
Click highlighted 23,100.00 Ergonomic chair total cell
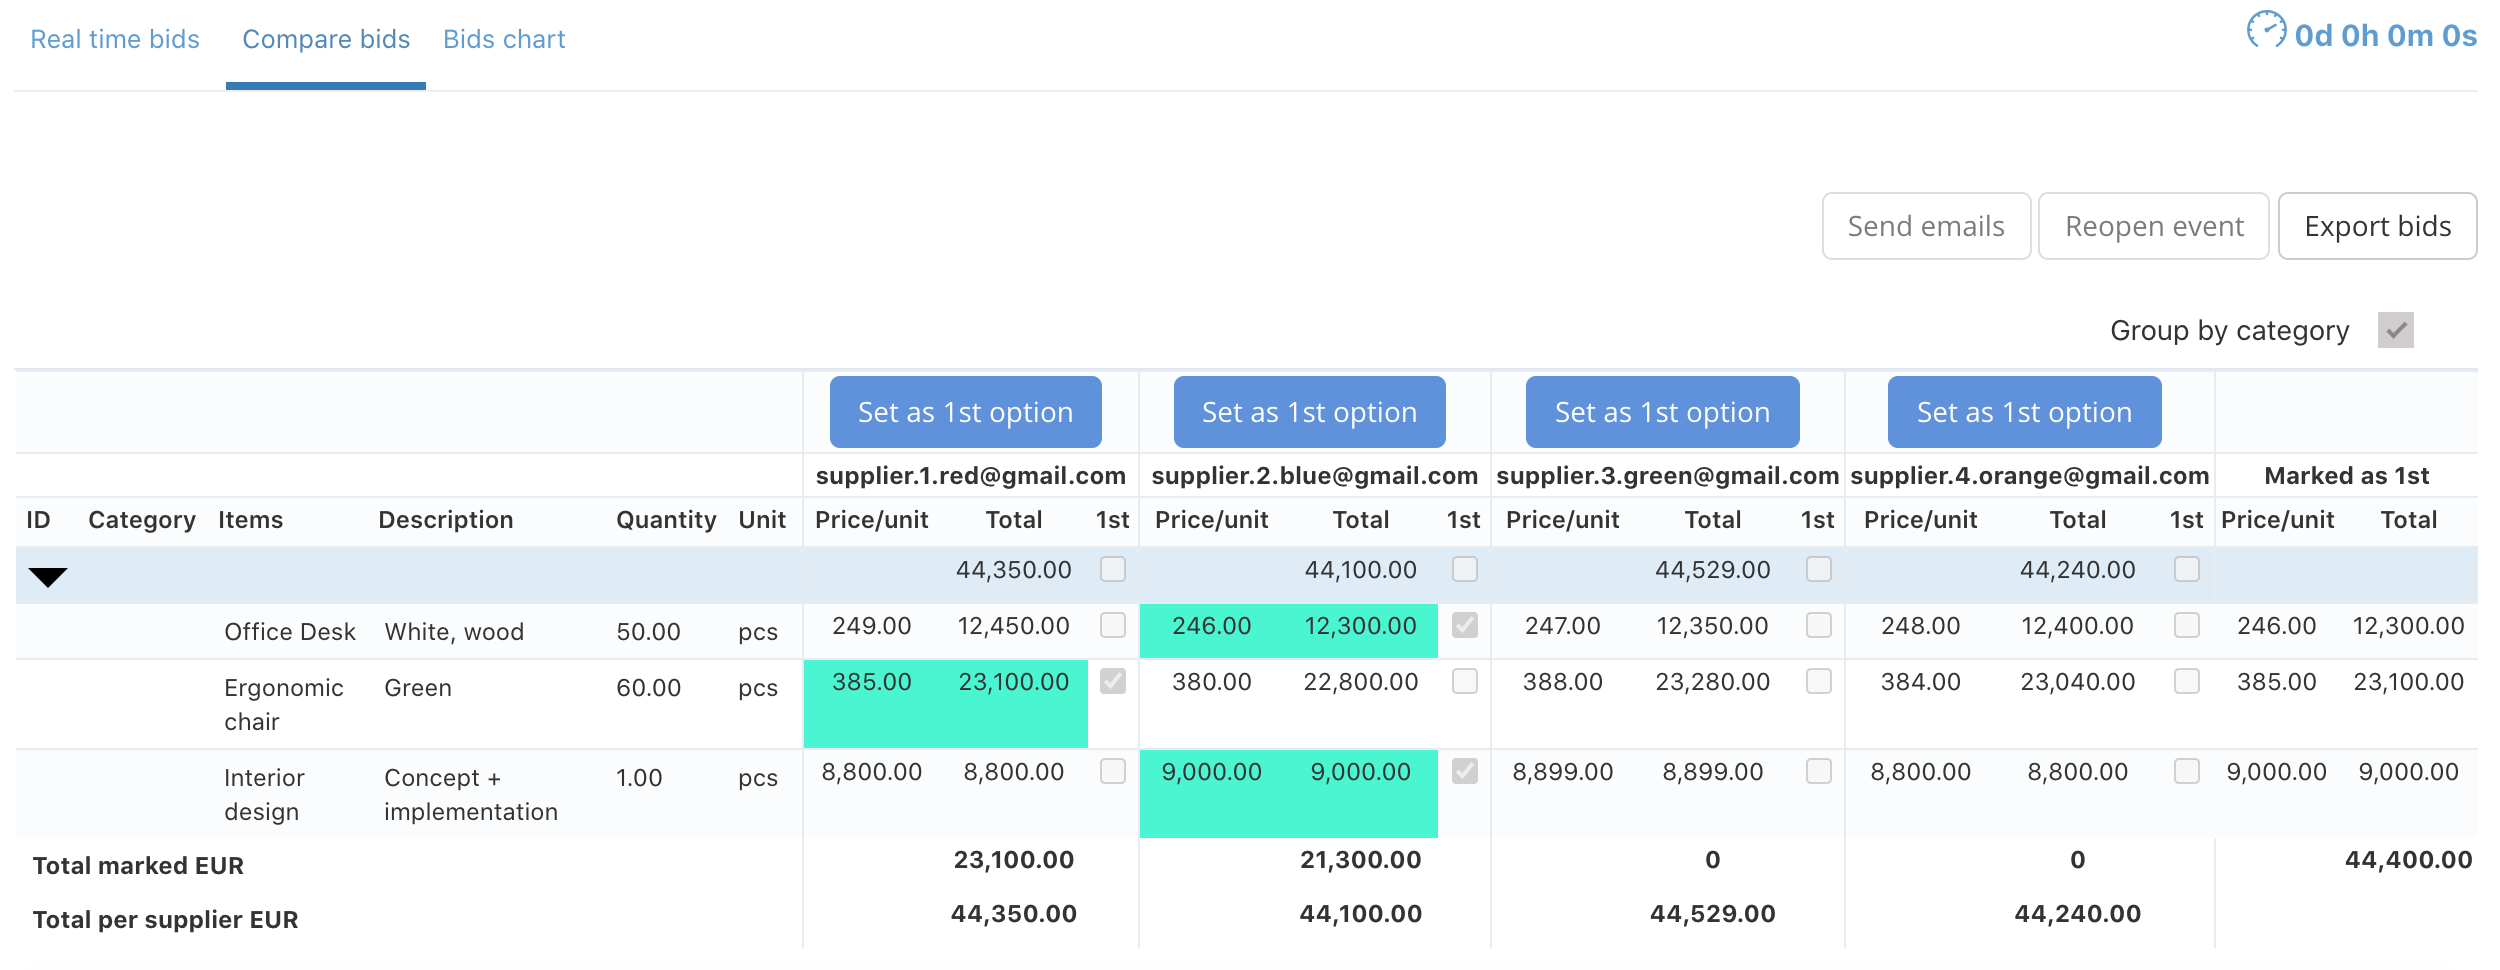[x=1013, y=682]
